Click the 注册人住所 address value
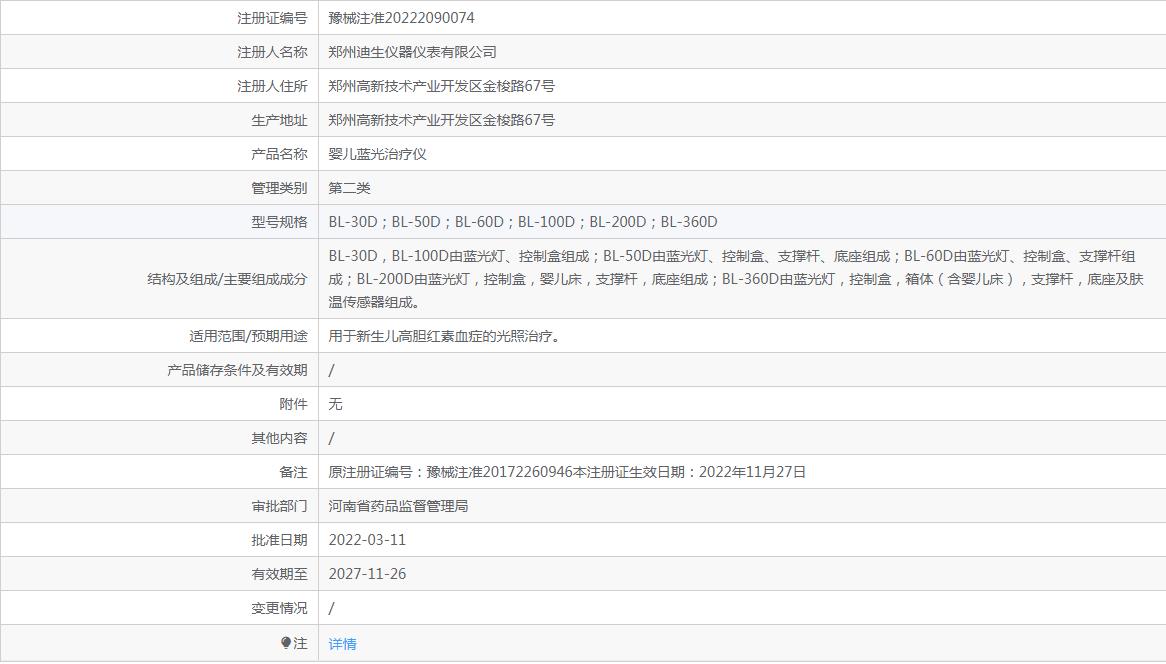1166x664 pixels. click(442, 86)
